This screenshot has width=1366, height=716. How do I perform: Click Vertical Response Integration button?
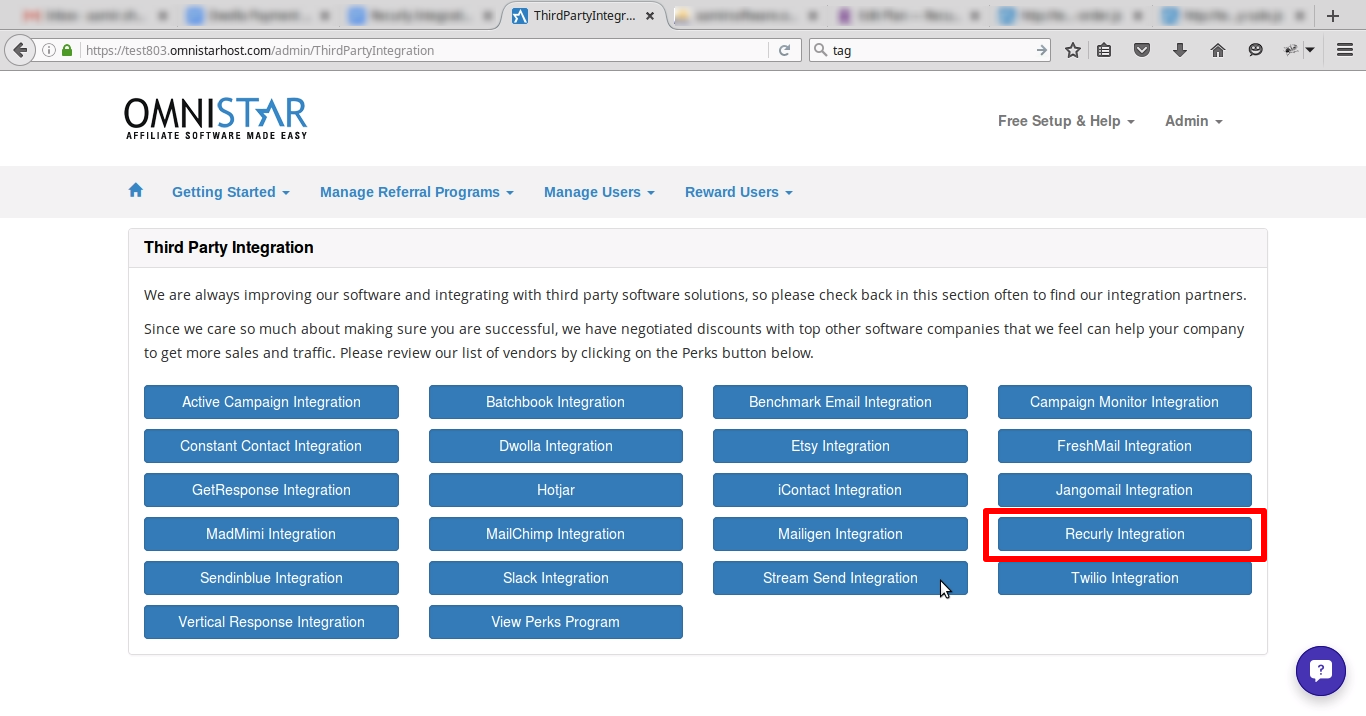click(271, 622)
